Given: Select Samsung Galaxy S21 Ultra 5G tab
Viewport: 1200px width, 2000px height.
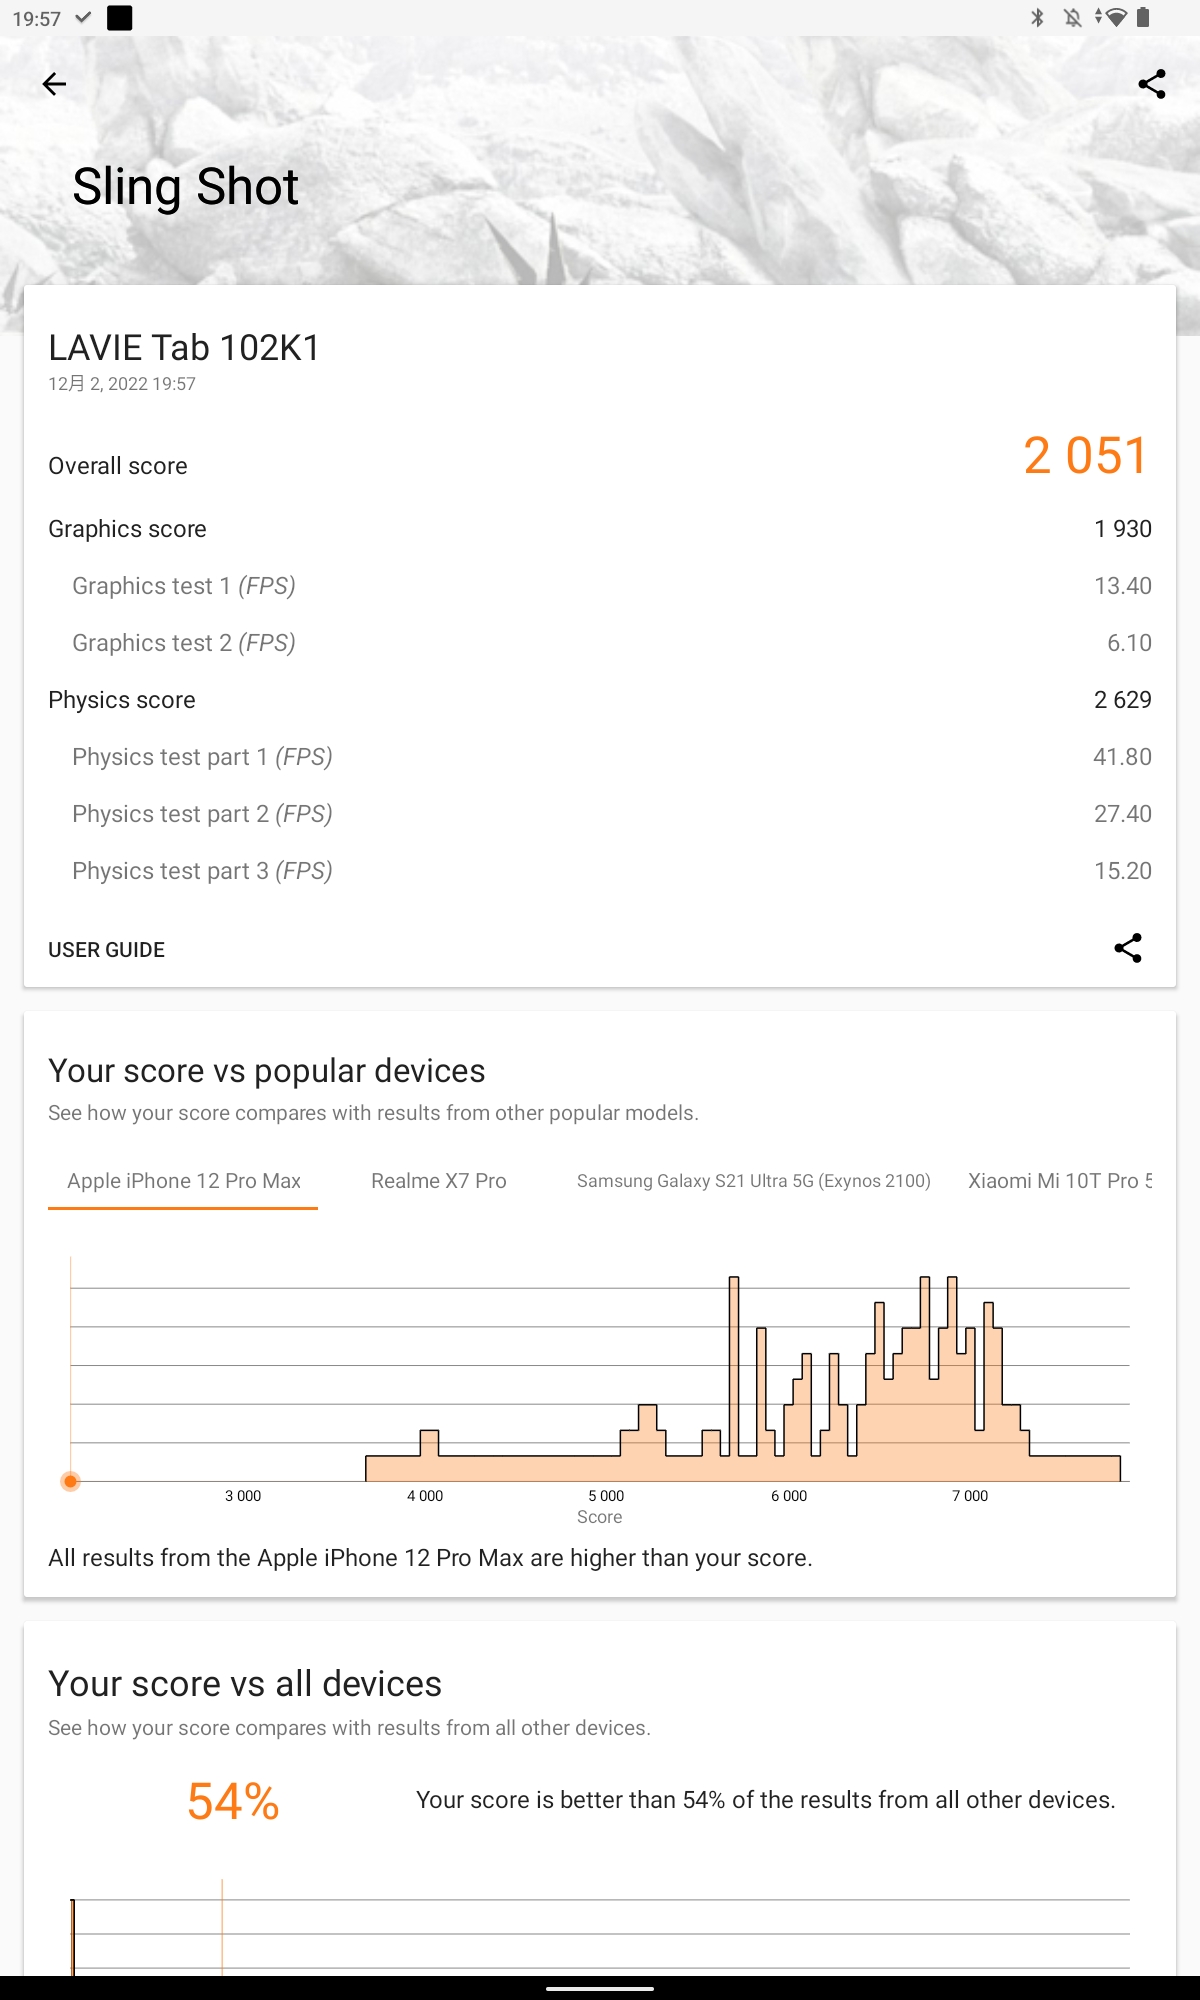Looking at the screenshot, I should [x=753, y=1181].
